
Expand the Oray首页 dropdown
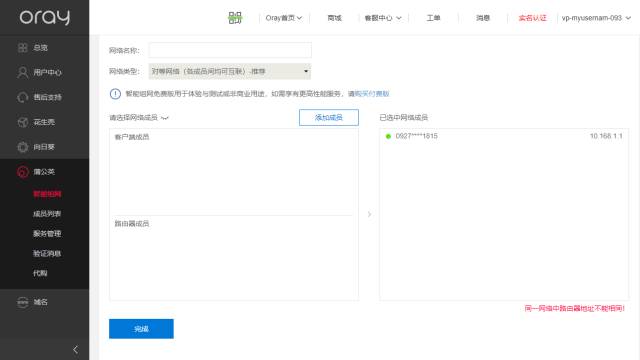tap(284, 18)
